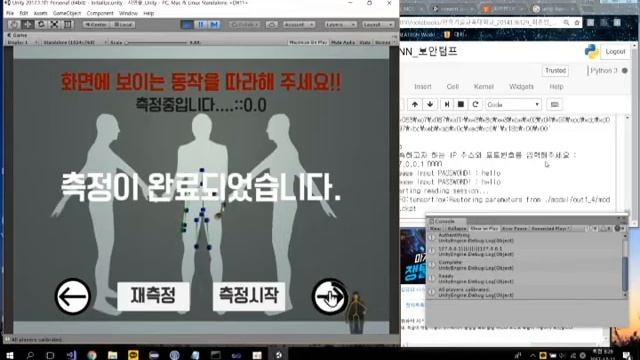Image resolution: width=640 pixels, height=360 pixels.
Task: Click the 측정시작 button
Action: click(249, 296)
